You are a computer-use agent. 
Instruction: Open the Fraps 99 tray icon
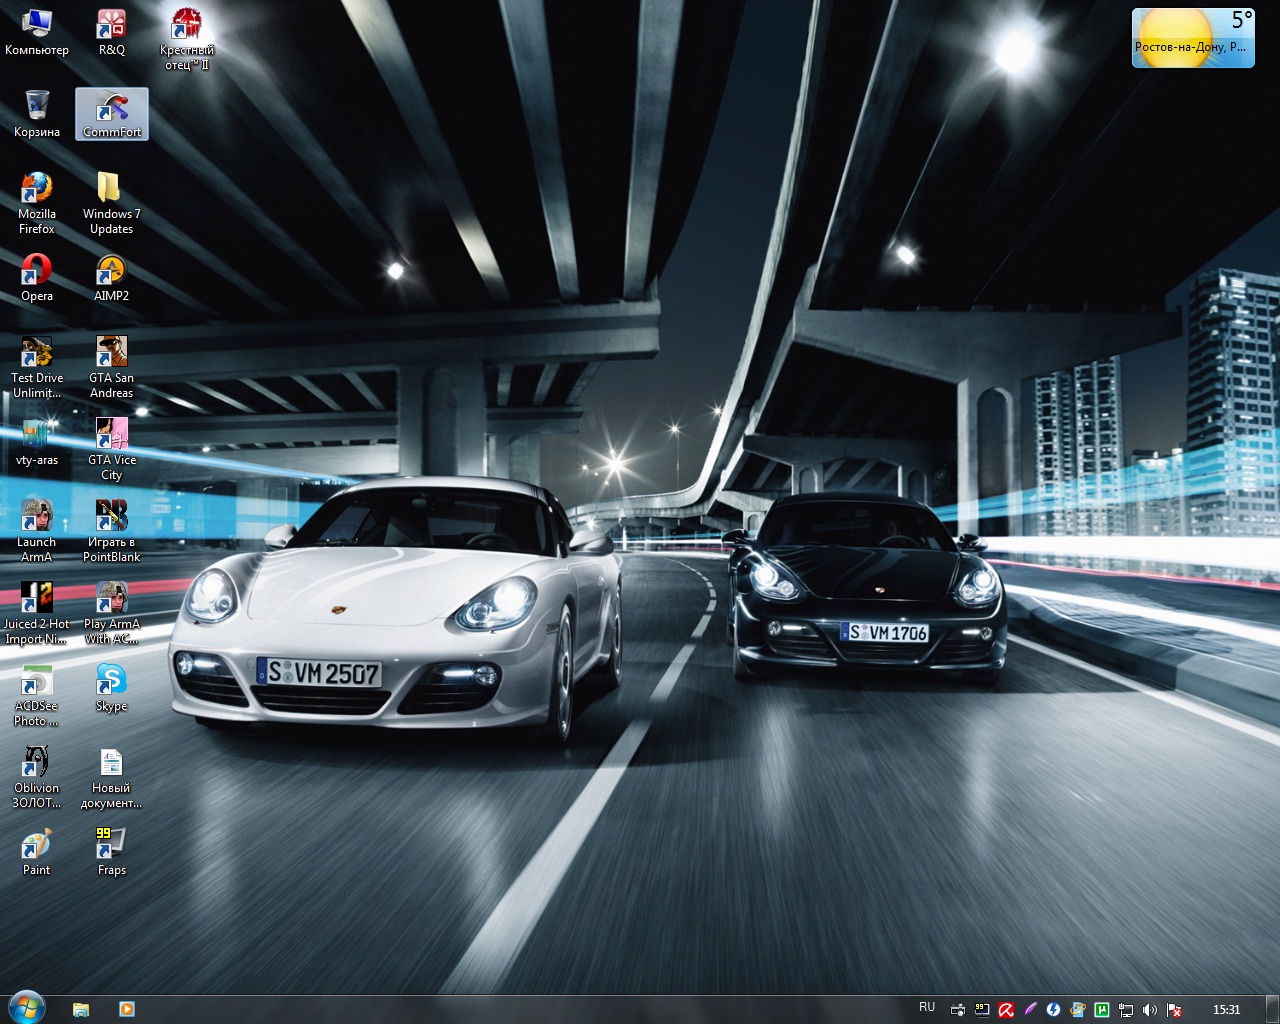[x=982, y=1010]
